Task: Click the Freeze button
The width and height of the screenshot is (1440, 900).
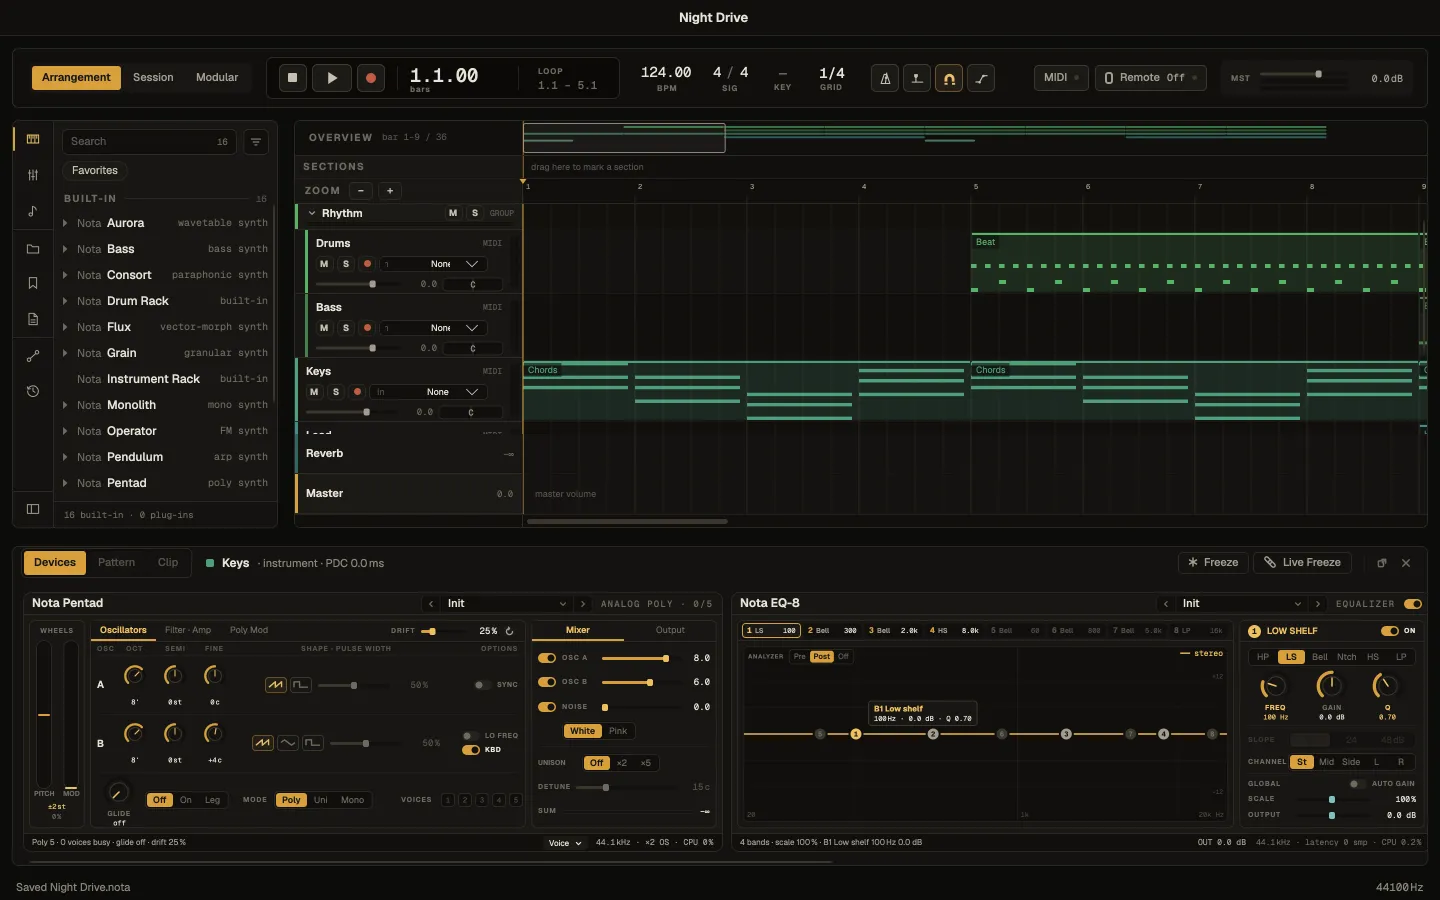Action: [x=1213, y=563]
